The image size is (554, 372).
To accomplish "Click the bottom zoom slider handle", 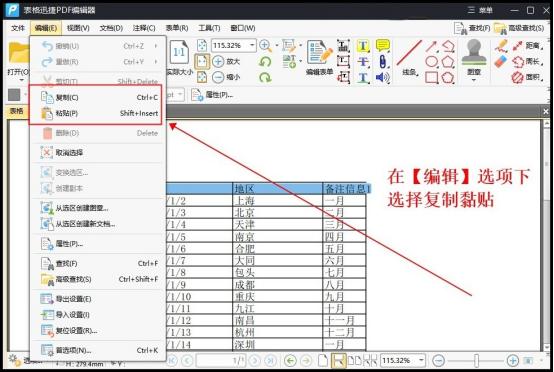I will [476, 360].
